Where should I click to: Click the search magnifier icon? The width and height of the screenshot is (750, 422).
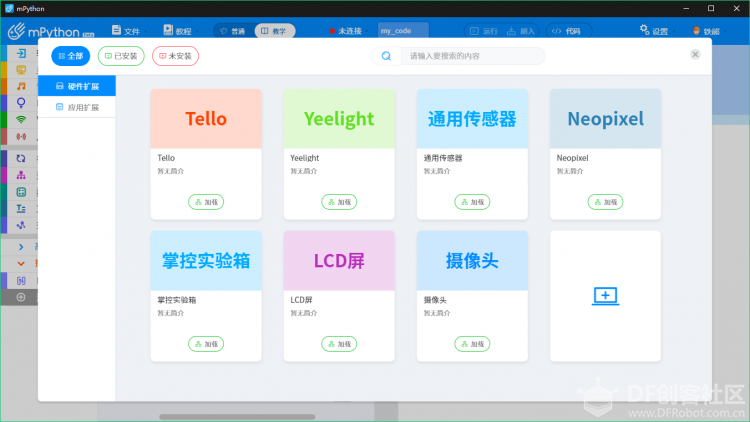click(386, 56)
